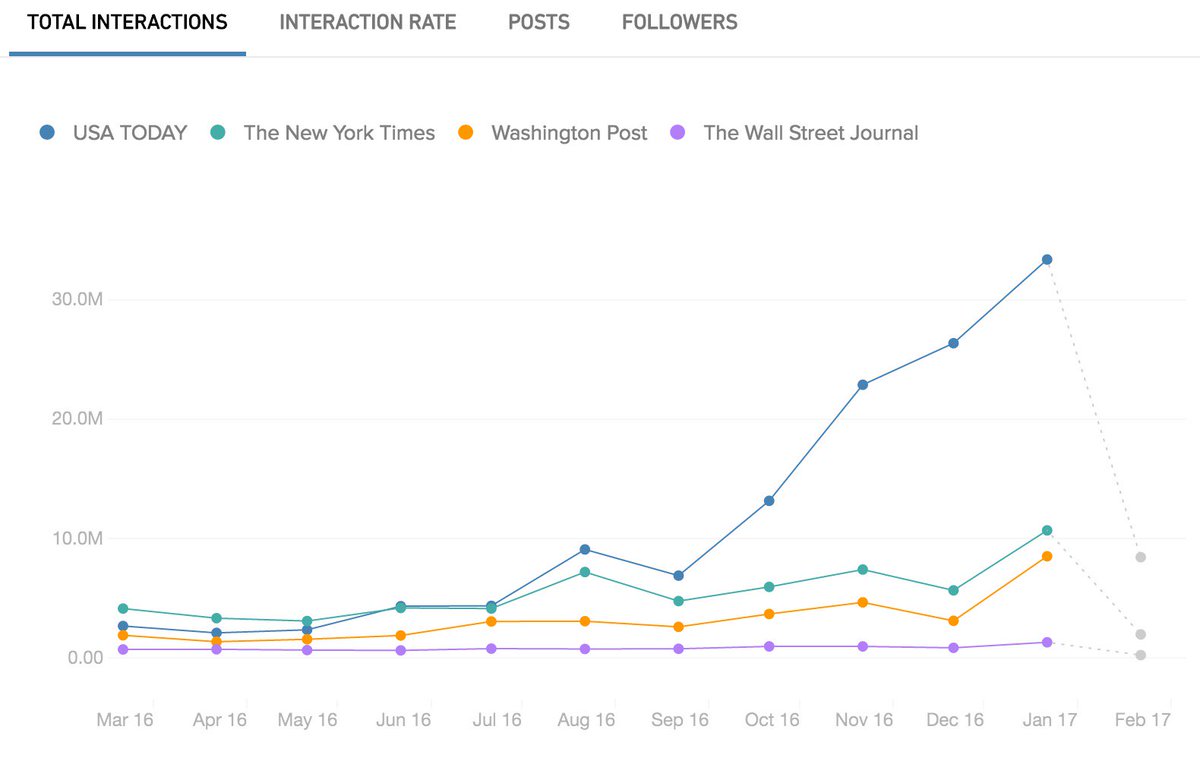Select the middle gray Feb 17 projected point
Screen dimensions: 1200x758
(1140, 634)
